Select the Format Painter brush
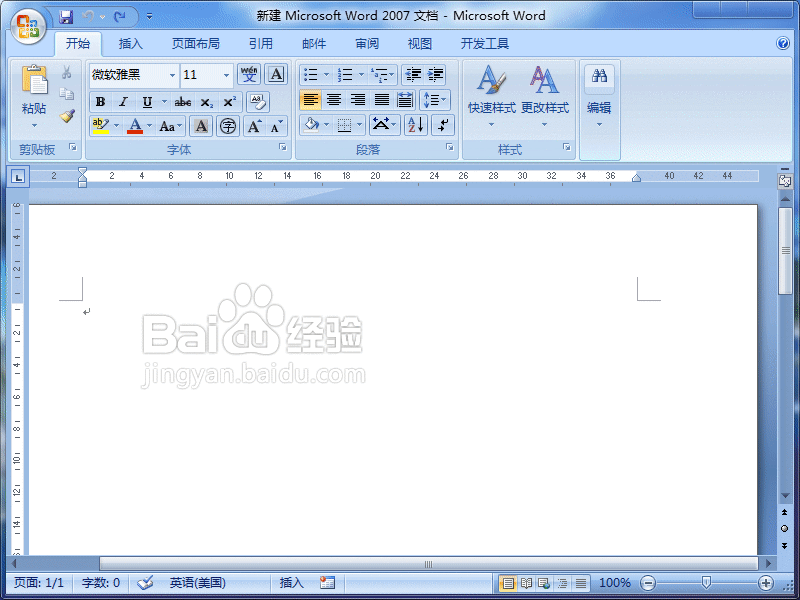Image resolution: width=800 pixels, height=600 pixels. [67, 116]
